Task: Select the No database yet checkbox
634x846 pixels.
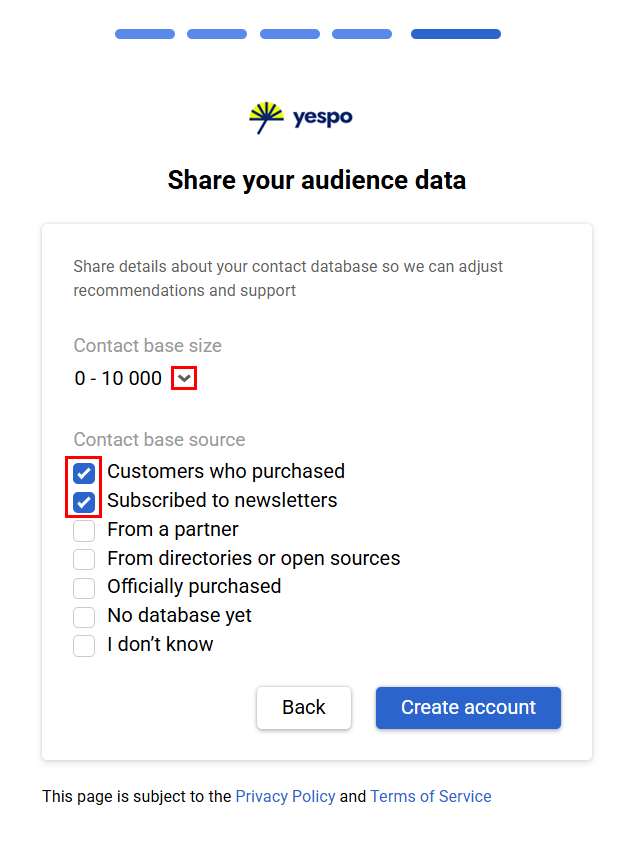Action: [84, 617]
